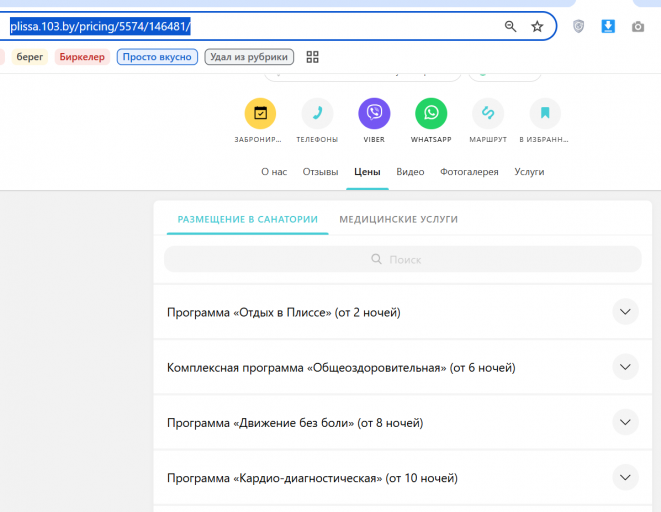This screenshot has width=661, height=512.
Task: Open the Отзывы section
Action: pyautogui.click(x=320, y=172)
